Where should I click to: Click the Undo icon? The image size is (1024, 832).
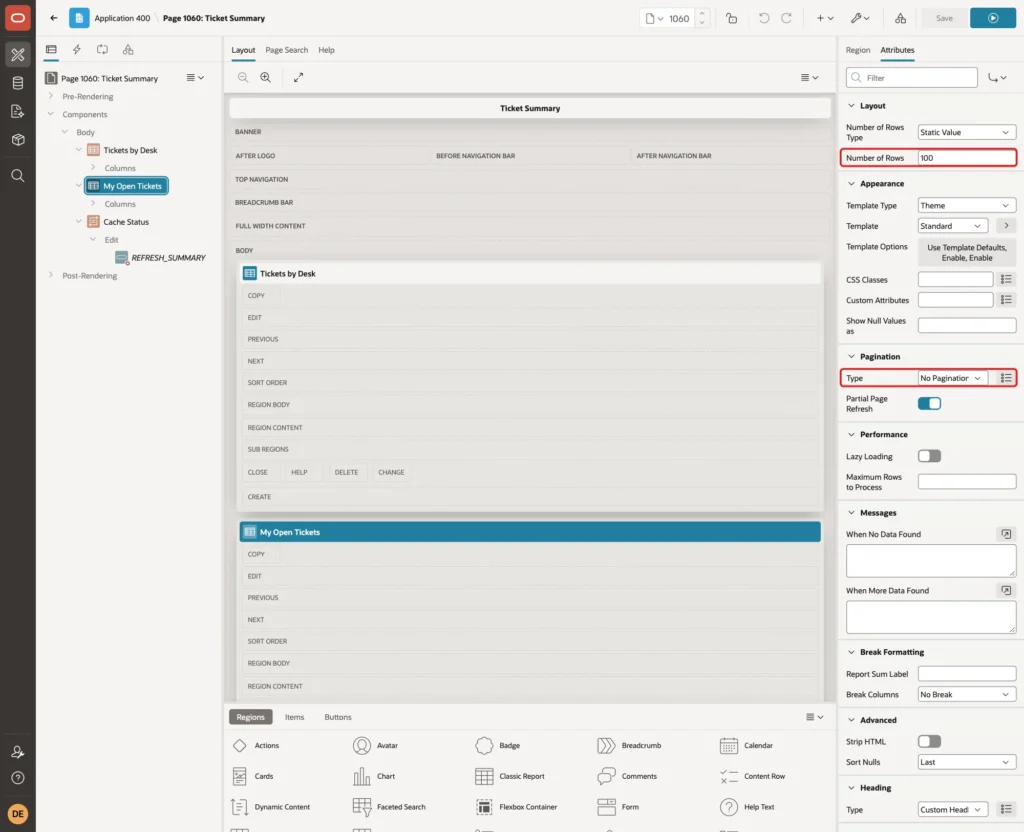tap(763, 18)
